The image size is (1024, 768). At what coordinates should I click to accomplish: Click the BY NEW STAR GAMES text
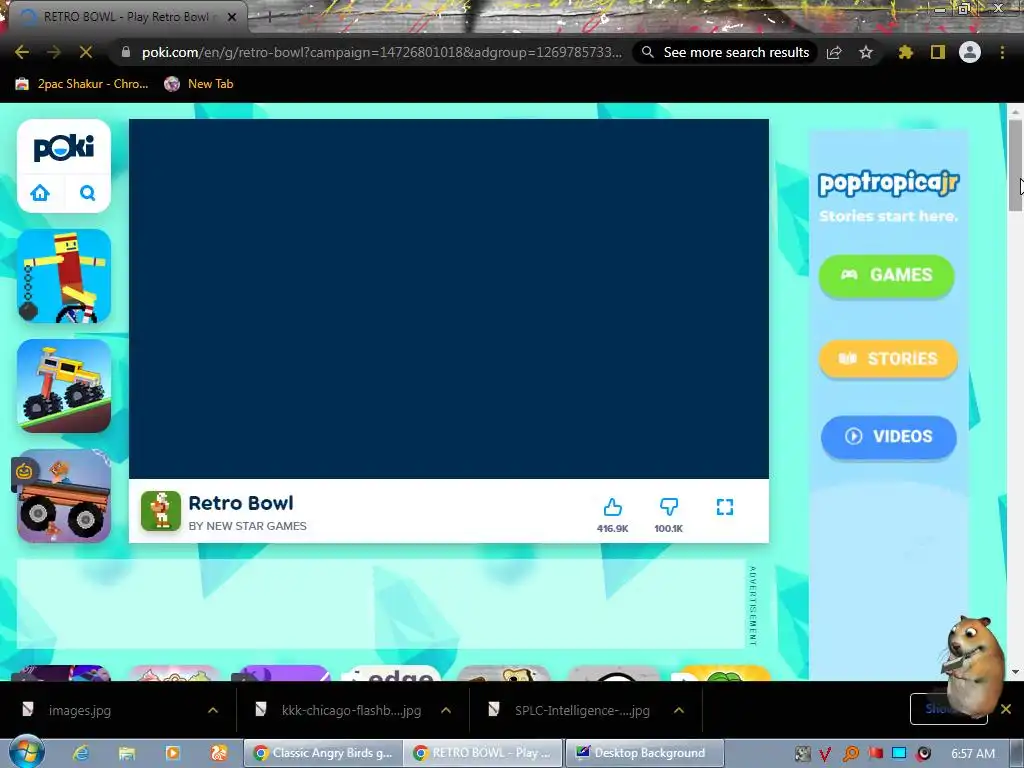[248, 526]
